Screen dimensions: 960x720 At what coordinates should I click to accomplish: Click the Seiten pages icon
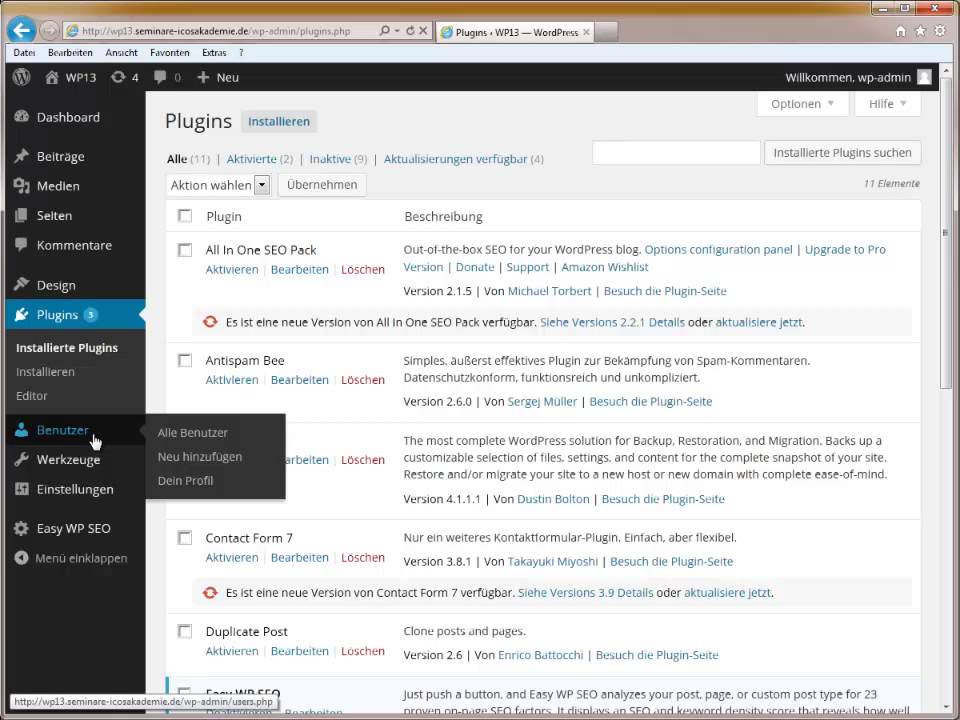pos(21,215)
